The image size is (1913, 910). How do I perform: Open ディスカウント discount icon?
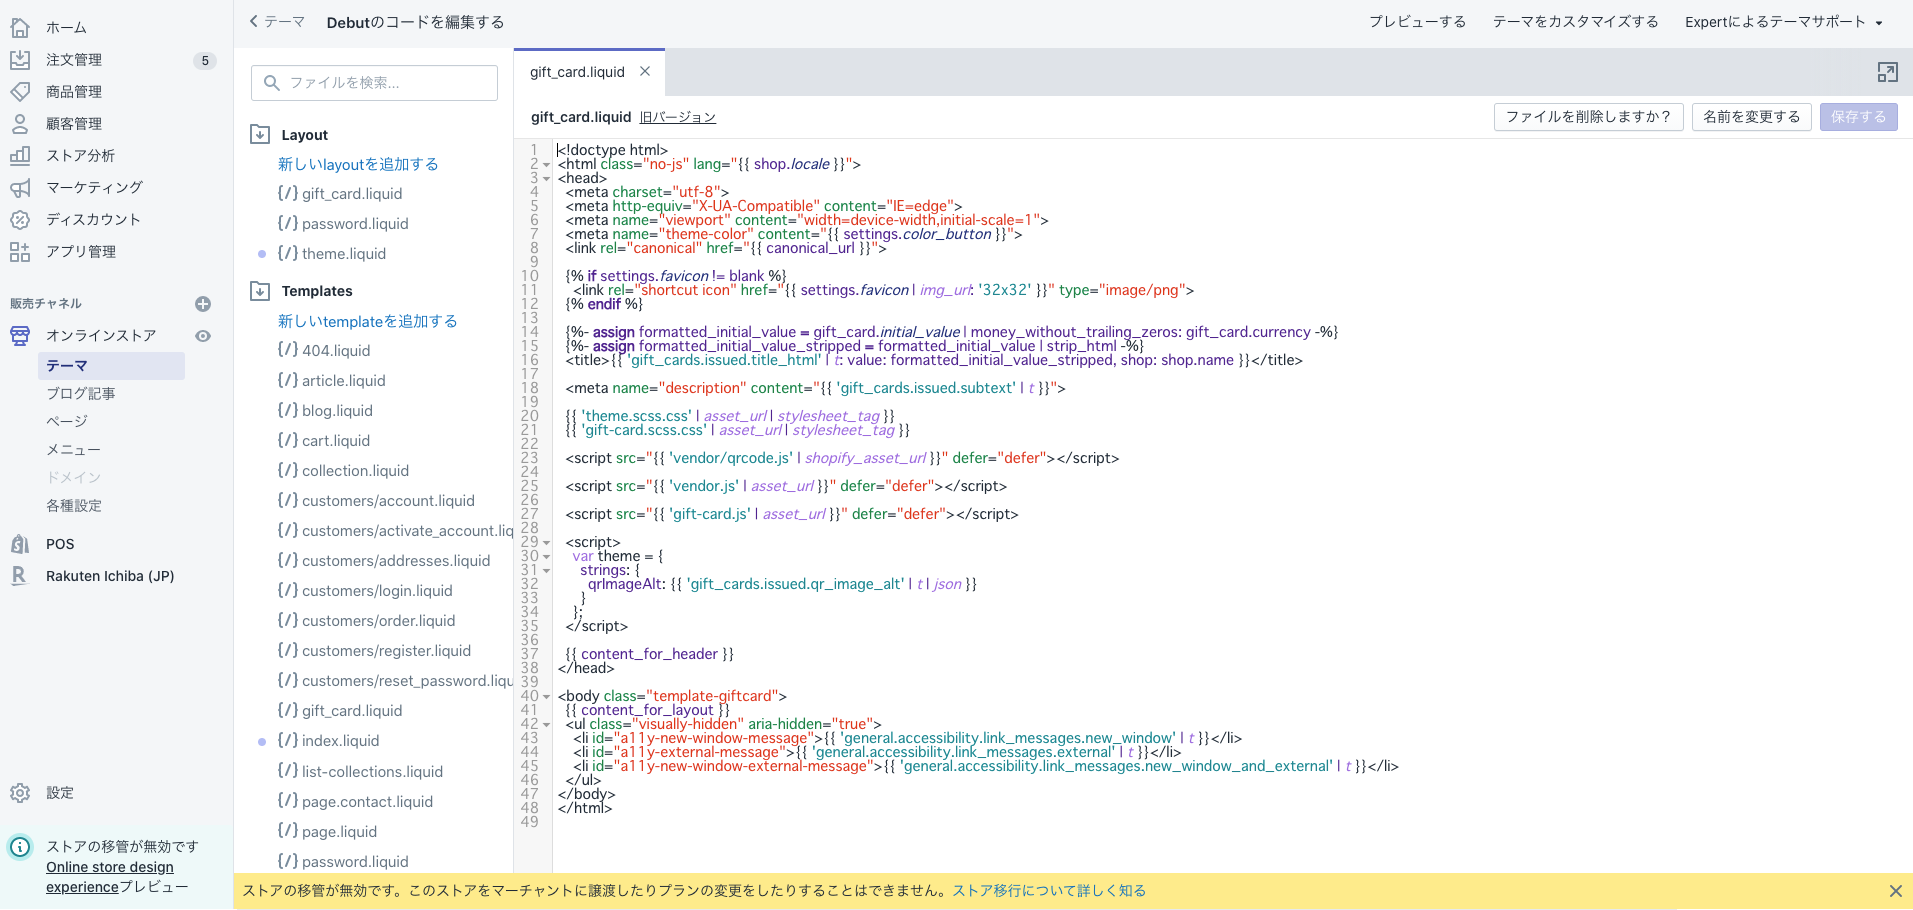(x=20, y=219)
